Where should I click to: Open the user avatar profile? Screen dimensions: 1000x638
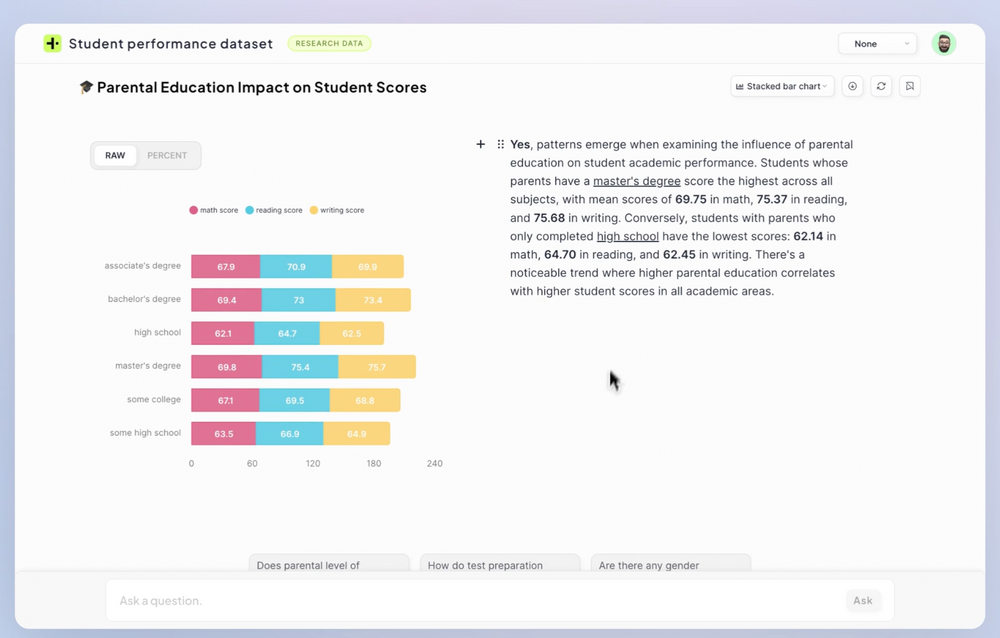pyautogui.click(x=943, y=43)
